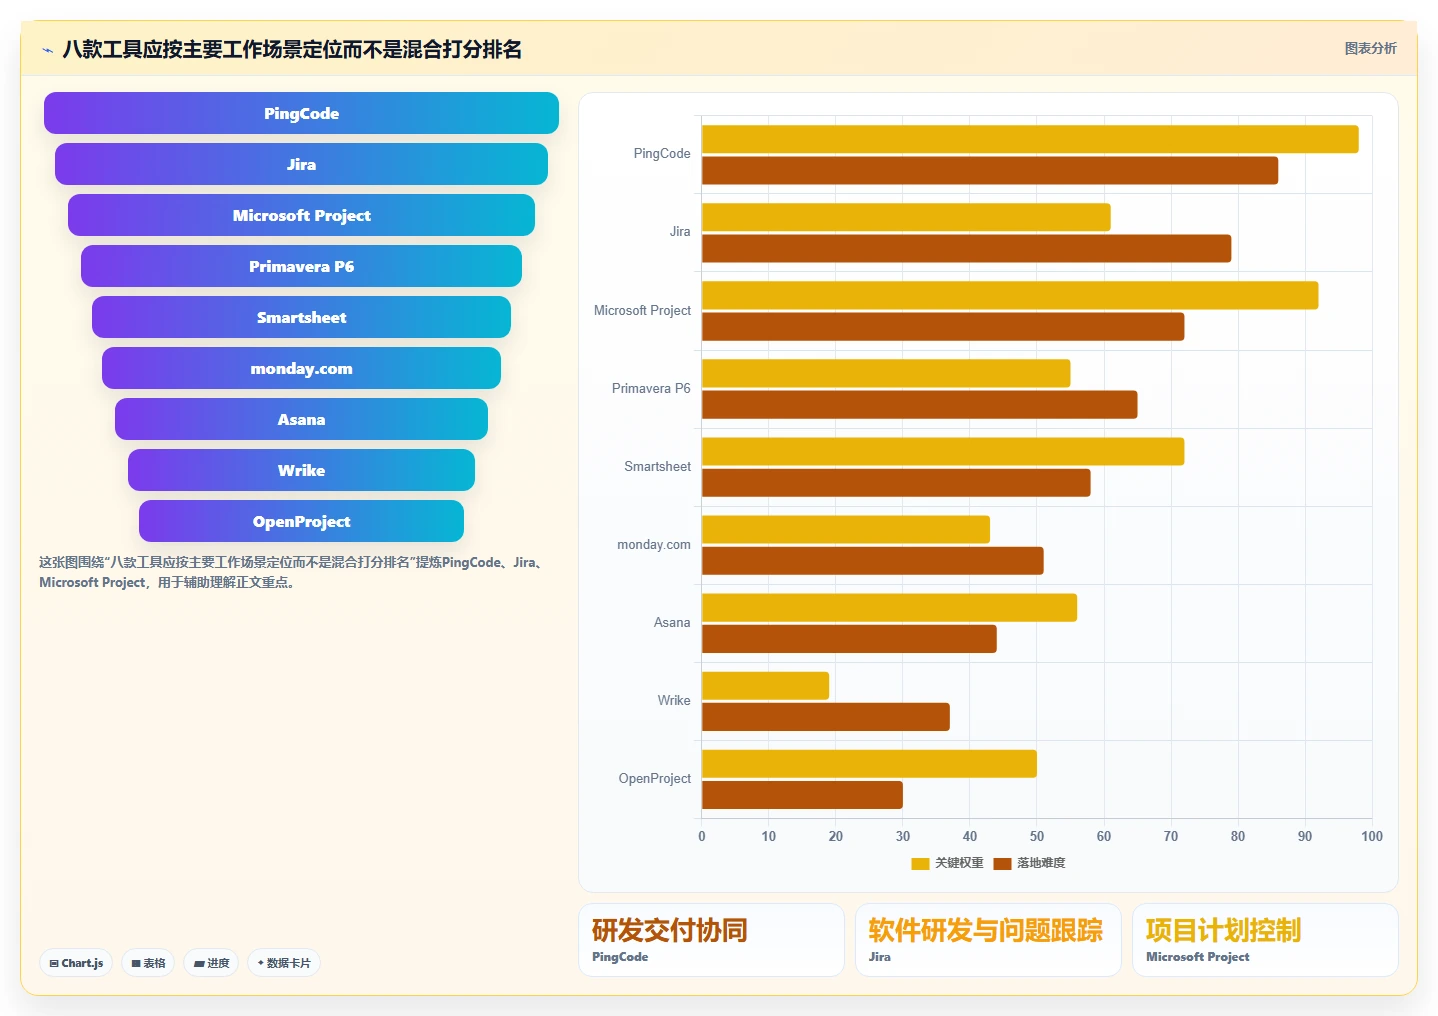Click OpenProject's brown bar in chart
Image resolution: width=1438 pixels, height=1016 pixels.
click(802, 794)
